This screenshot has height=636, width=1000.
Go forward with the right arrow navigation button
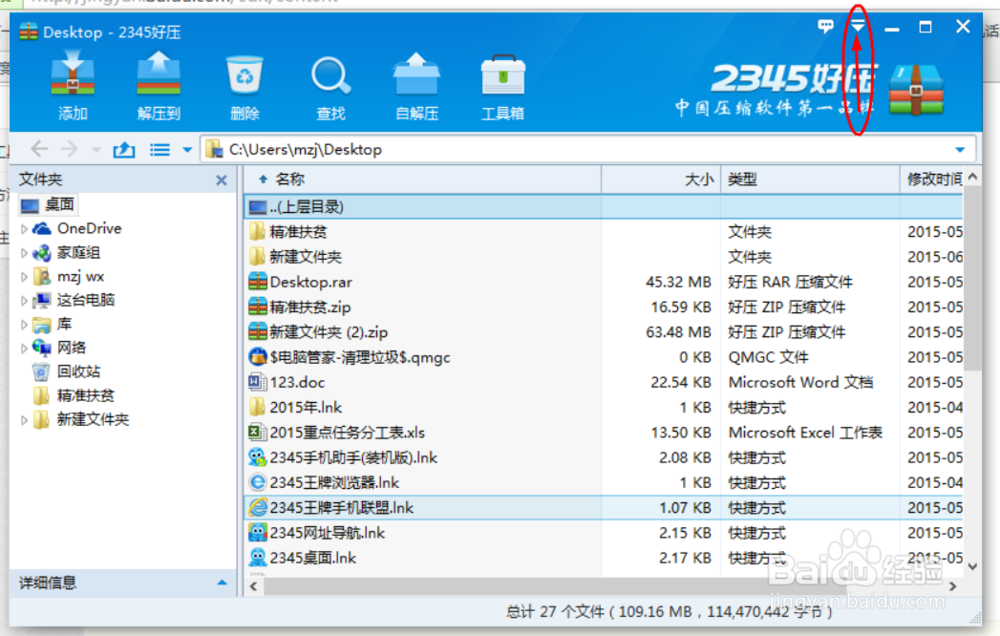(x=69, y=149)
